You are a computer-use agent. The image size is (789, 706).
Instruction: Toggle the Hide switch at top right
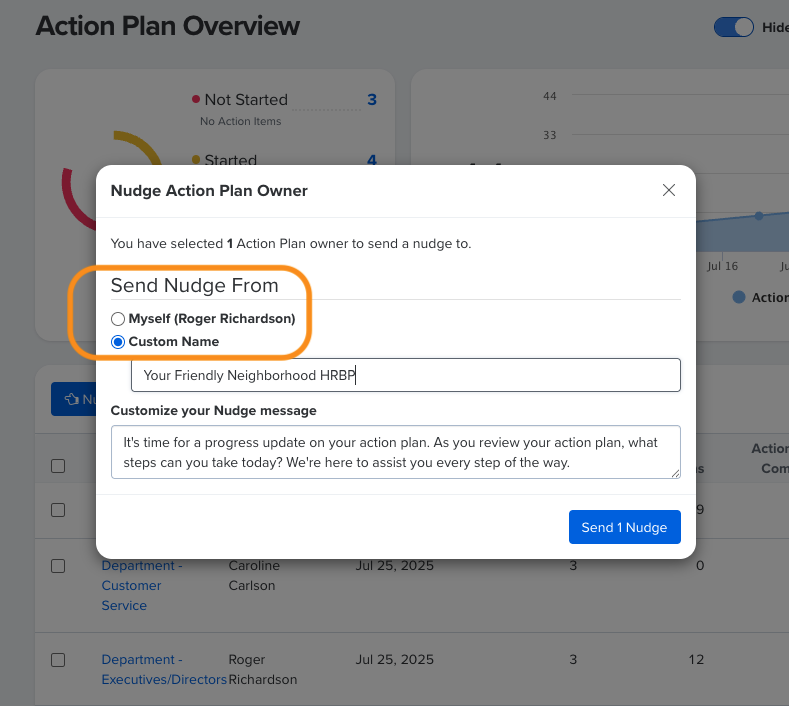pyautogui.click(x=733, y=28)
